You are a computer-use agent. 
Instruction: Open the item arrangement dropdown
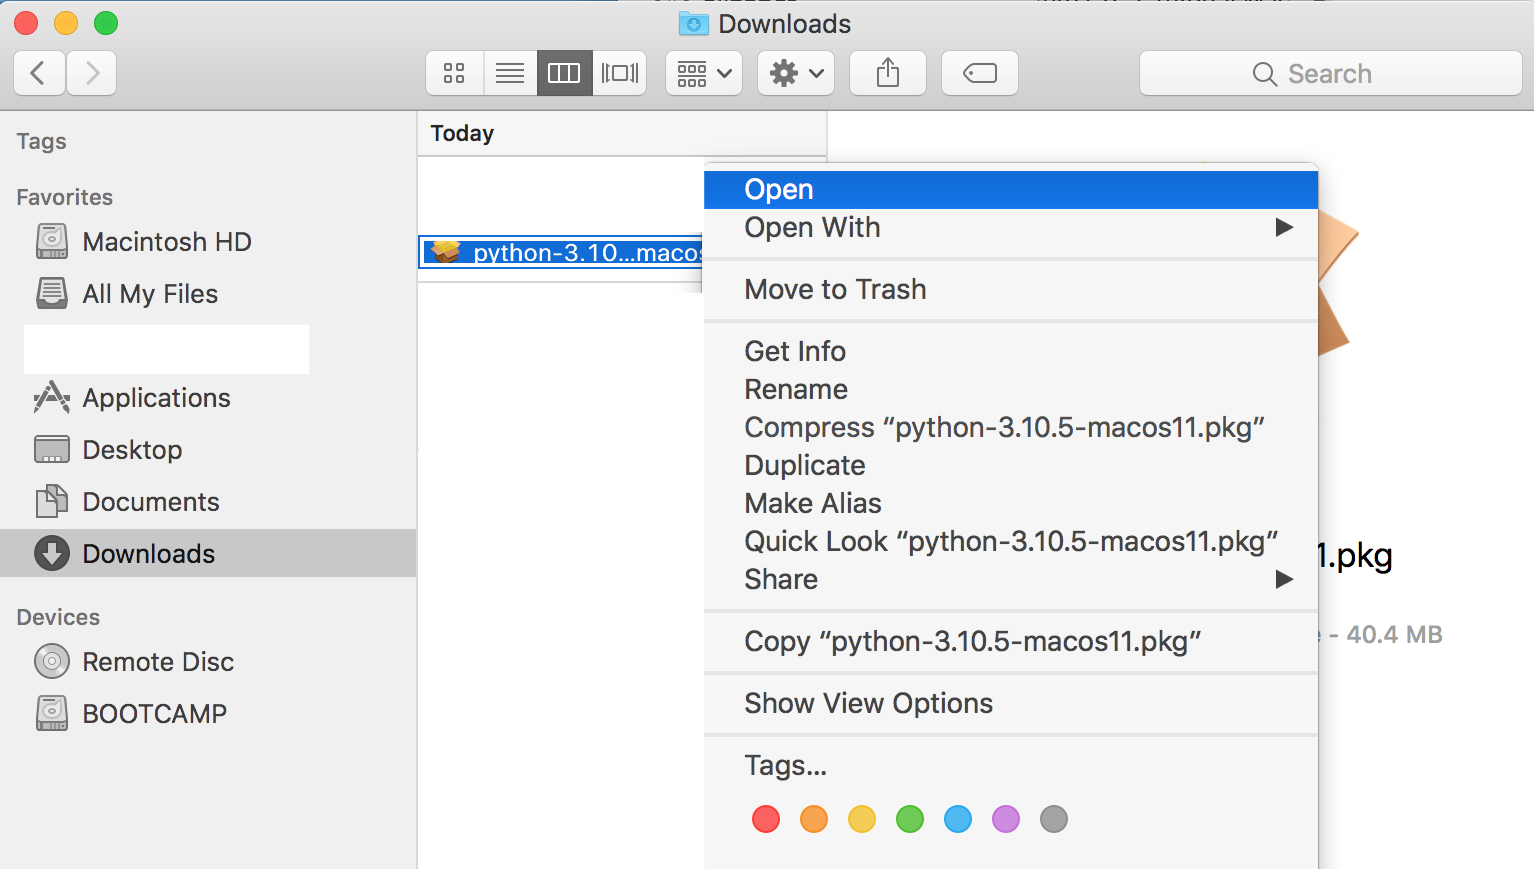point(704,73)
